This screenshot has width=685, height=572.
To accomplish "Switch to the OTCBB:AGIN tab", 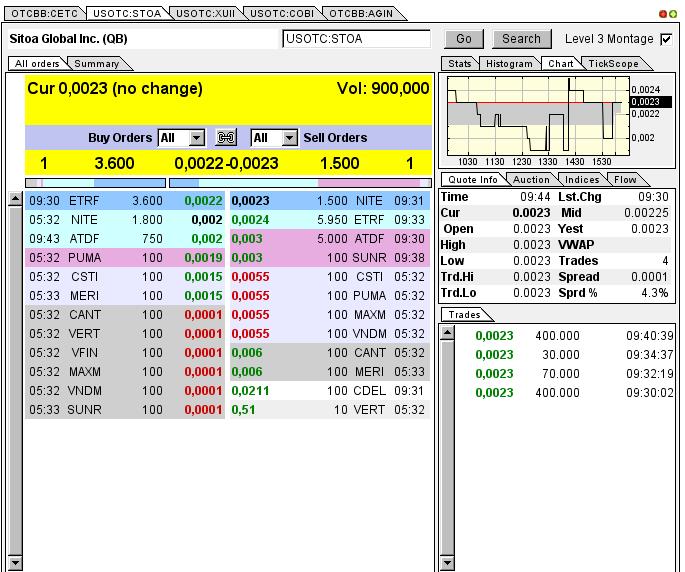I will click(361, 14).
